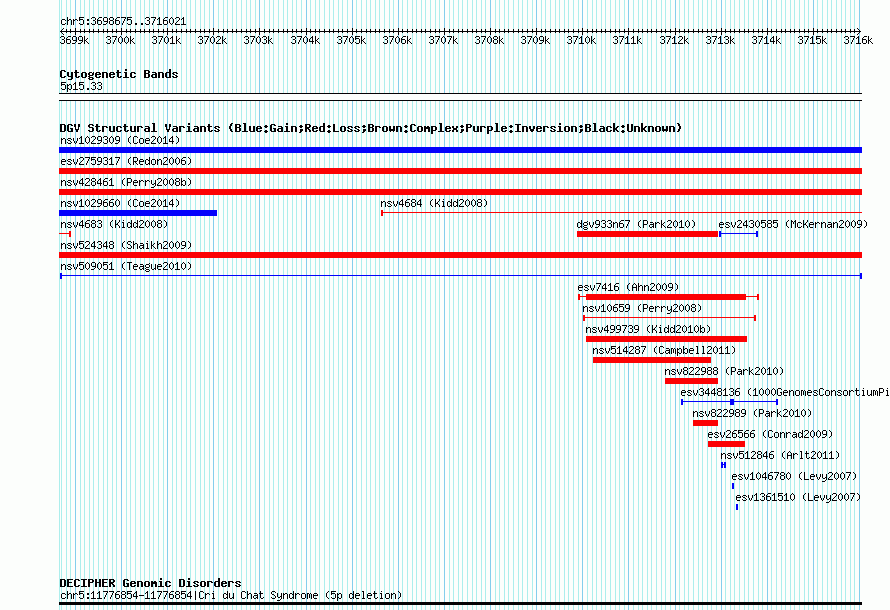Screen dimensions: 890x610
Task: Click the red esv7416 (Ahn2009) bar
Action: pos(668,297)
